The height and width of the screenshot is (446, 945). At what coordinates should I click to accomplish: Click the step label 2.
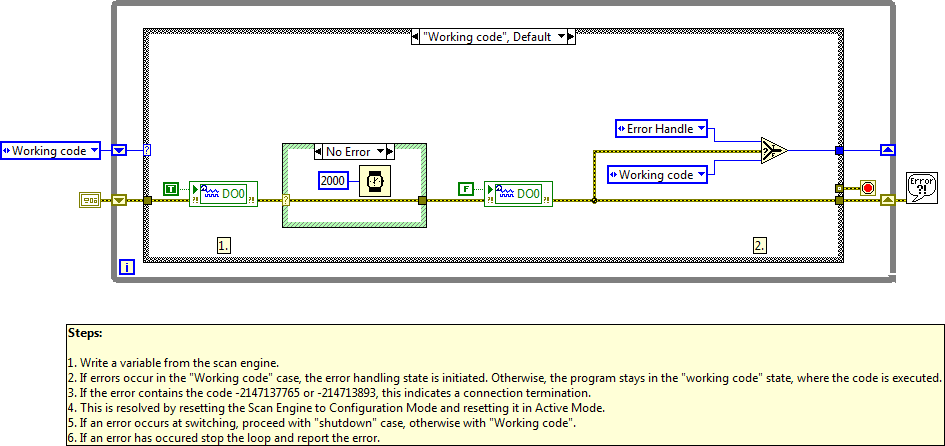(x=760, y=245)
